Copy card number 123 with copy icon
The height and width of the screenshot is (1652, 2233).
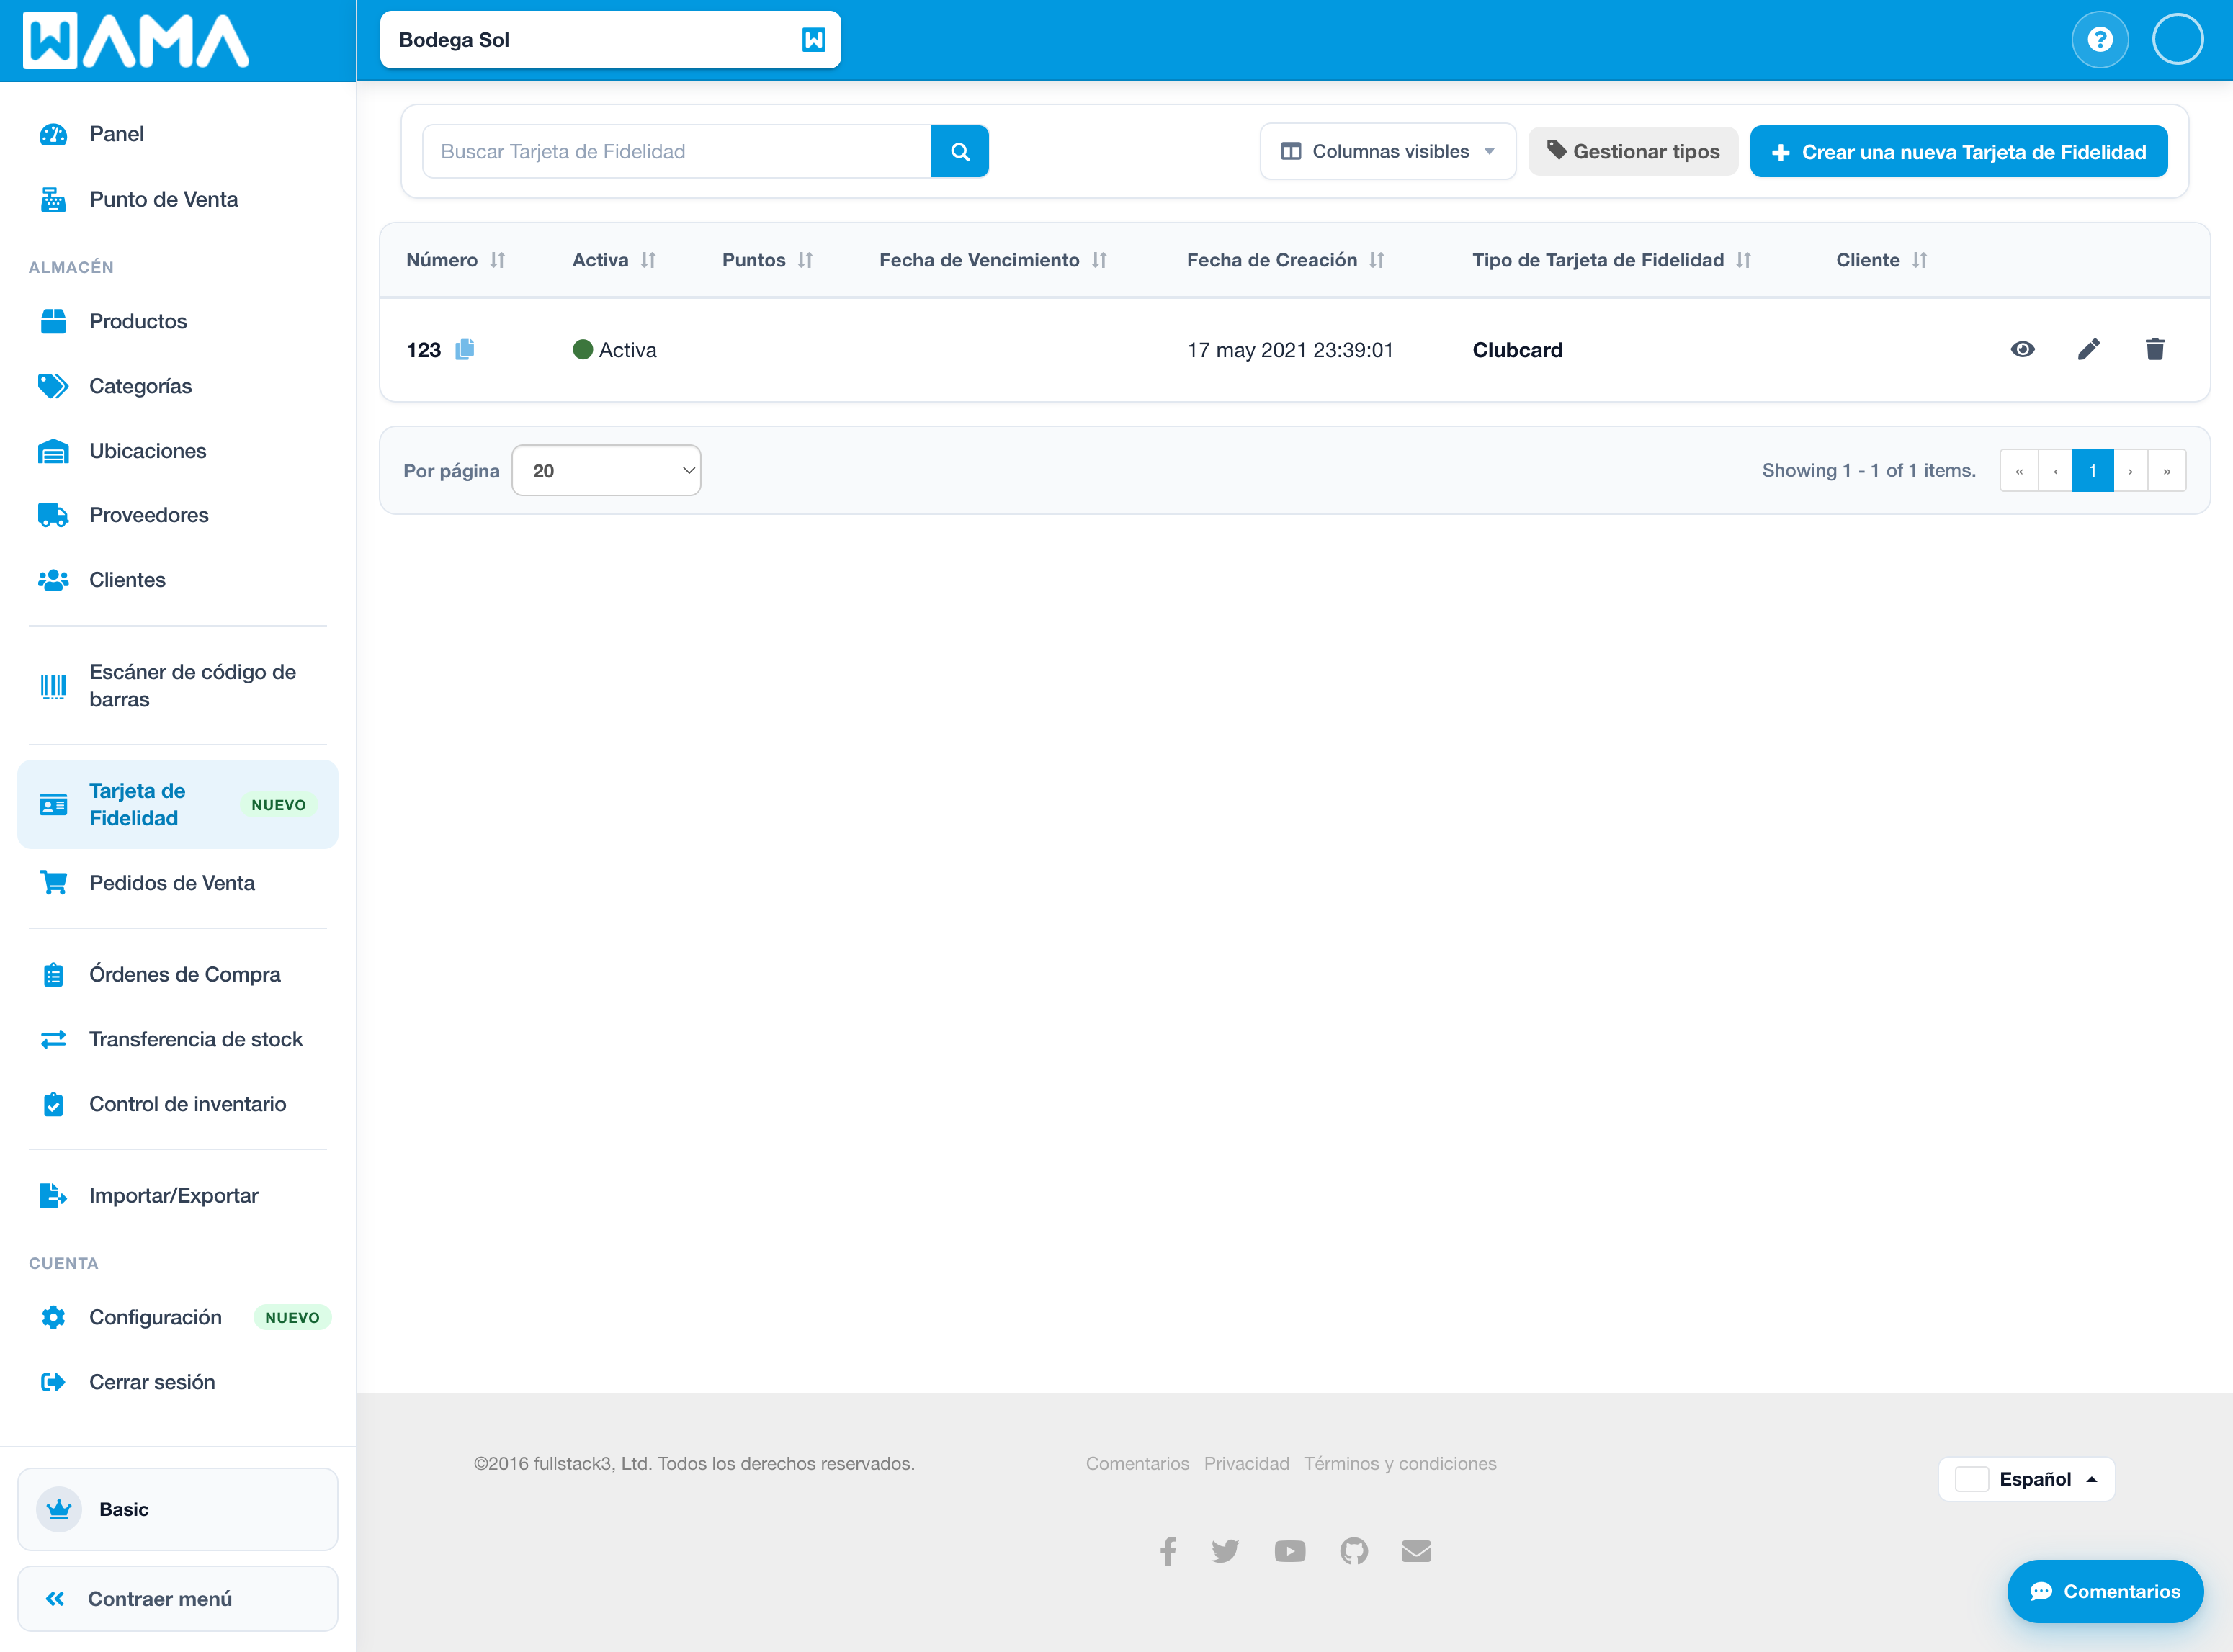[464, 349]
